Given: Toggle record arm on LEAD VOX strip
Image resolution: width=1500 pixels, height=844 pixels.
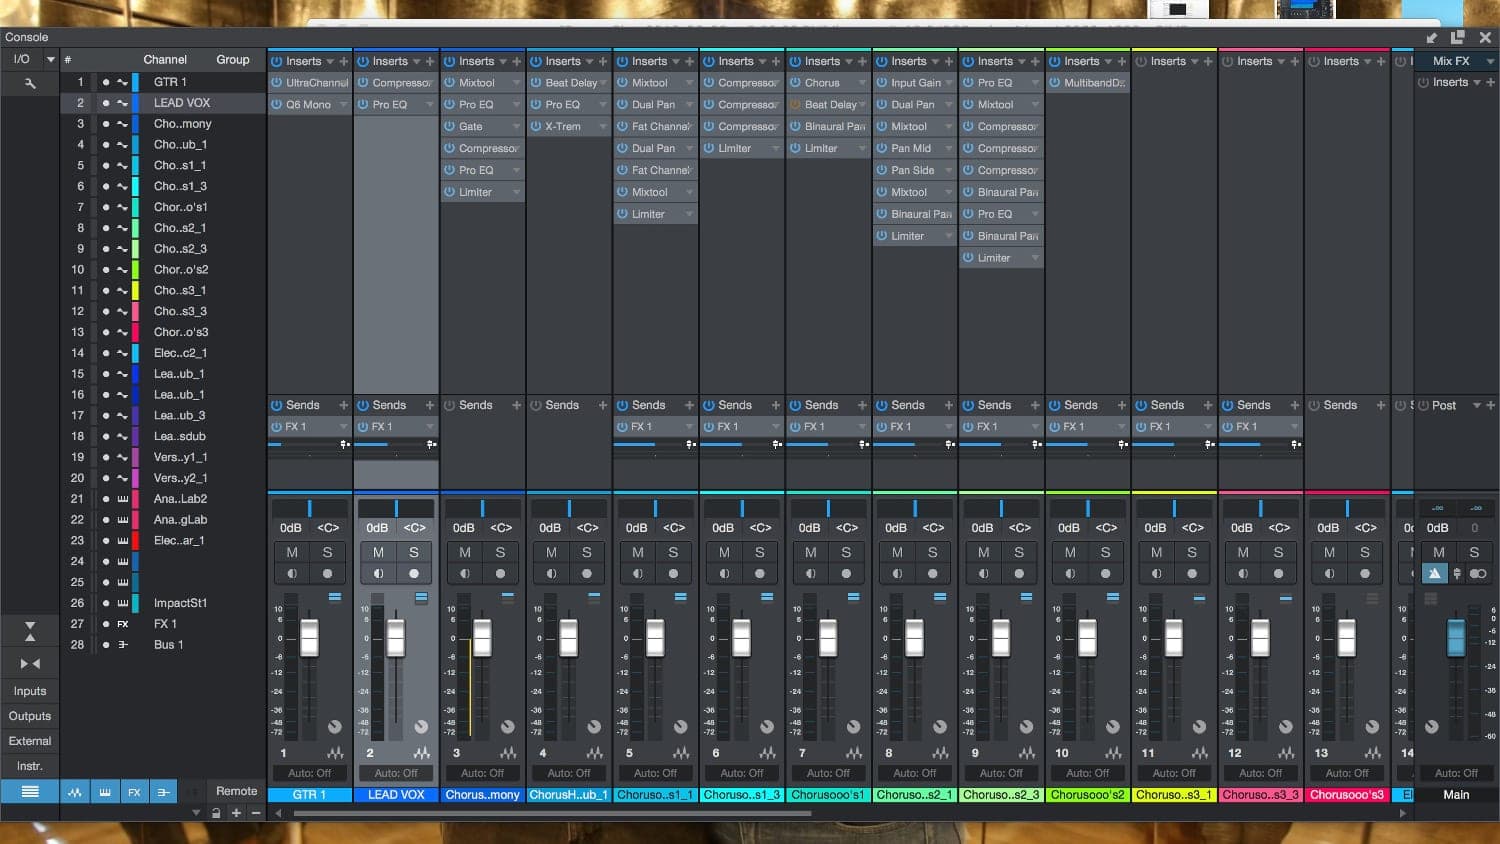Looking at the screenshot, I should click(x=414, y=573).
